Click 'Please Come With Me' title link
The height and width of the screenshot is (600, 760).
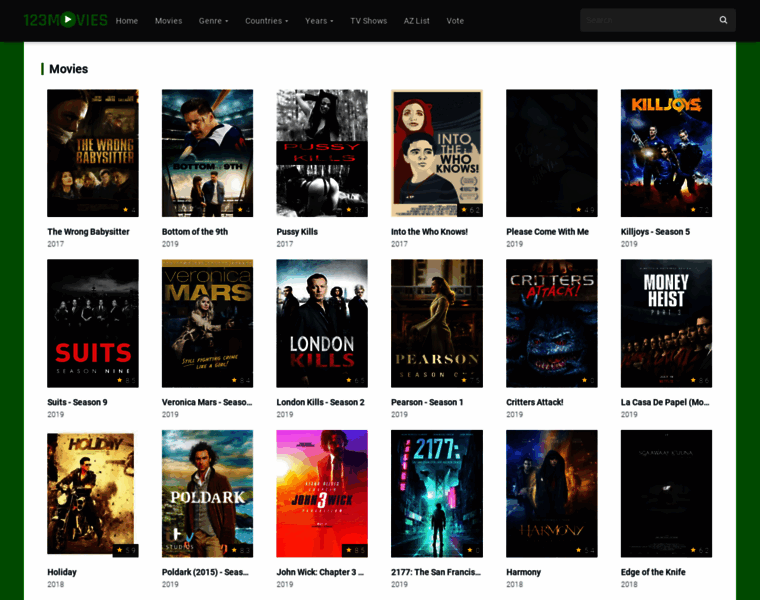coord(547,232)
